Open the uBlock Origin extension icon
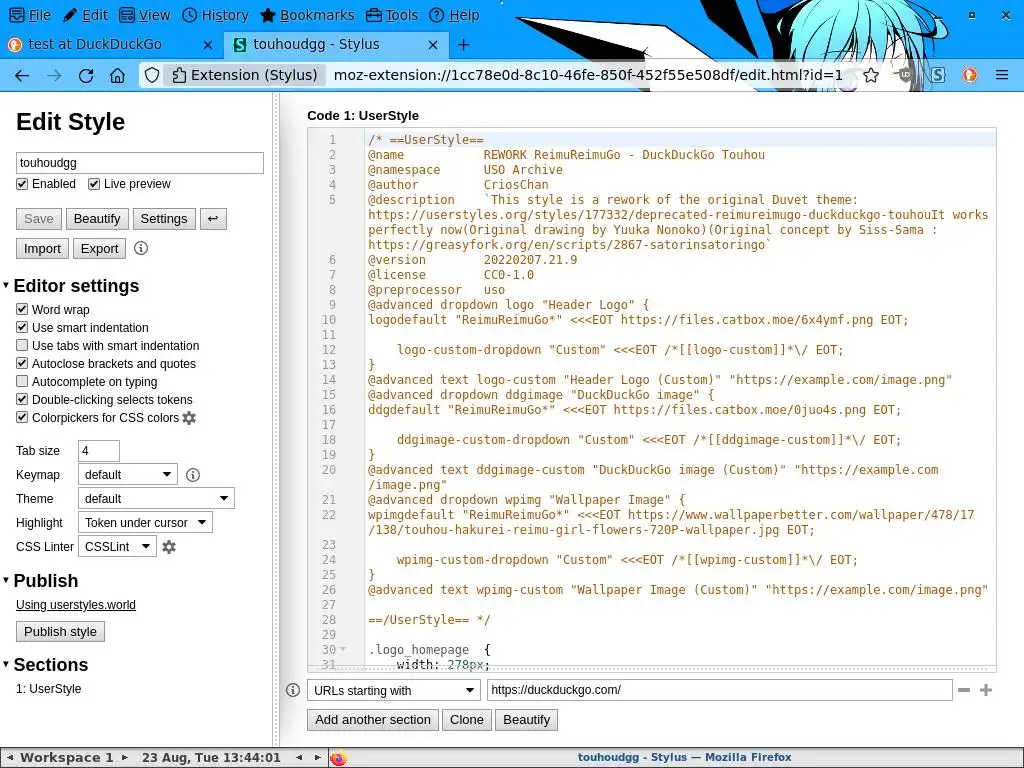This screenshot has width=1024, height=768. tap(905, 76)
